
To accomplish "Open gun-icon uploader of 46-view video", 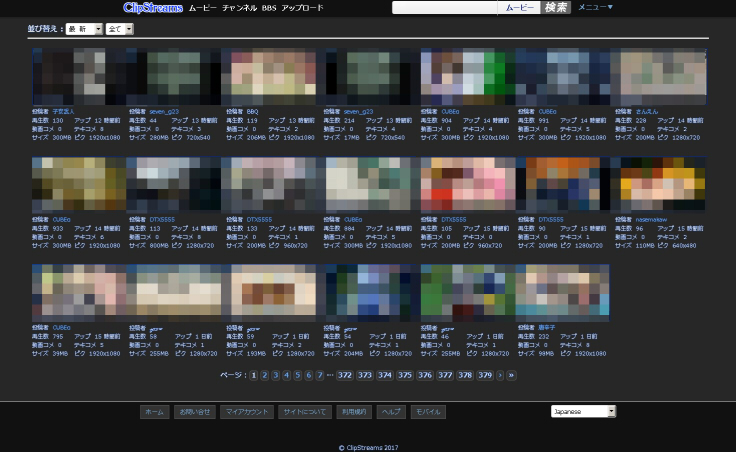I will [447, 329].
